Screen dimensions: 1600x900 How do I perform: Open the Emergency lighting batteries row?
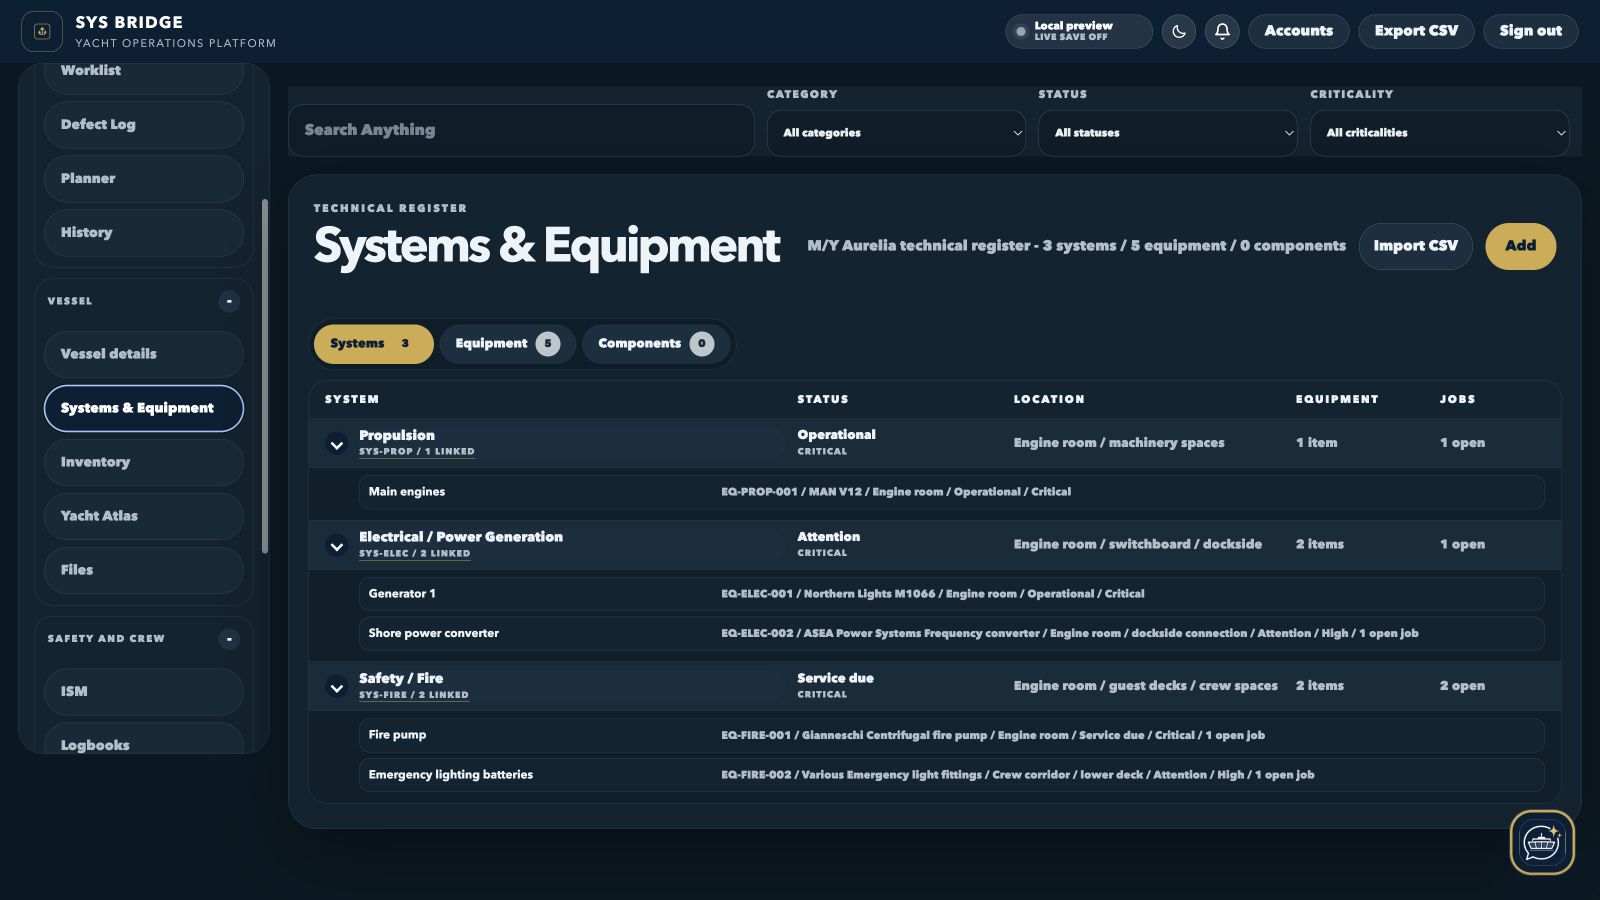point(951,775)
